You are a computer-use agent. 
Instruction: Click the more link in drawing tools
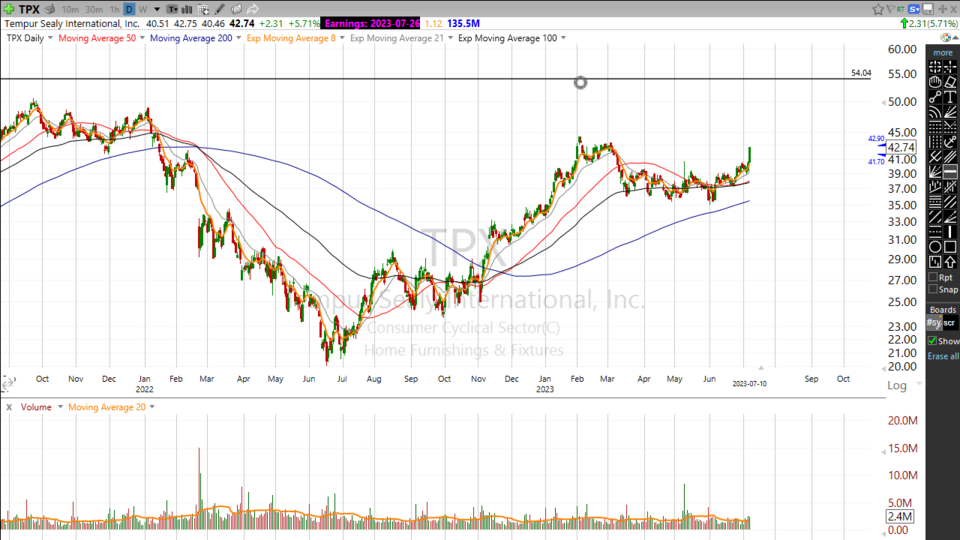(x=943, y=53)
